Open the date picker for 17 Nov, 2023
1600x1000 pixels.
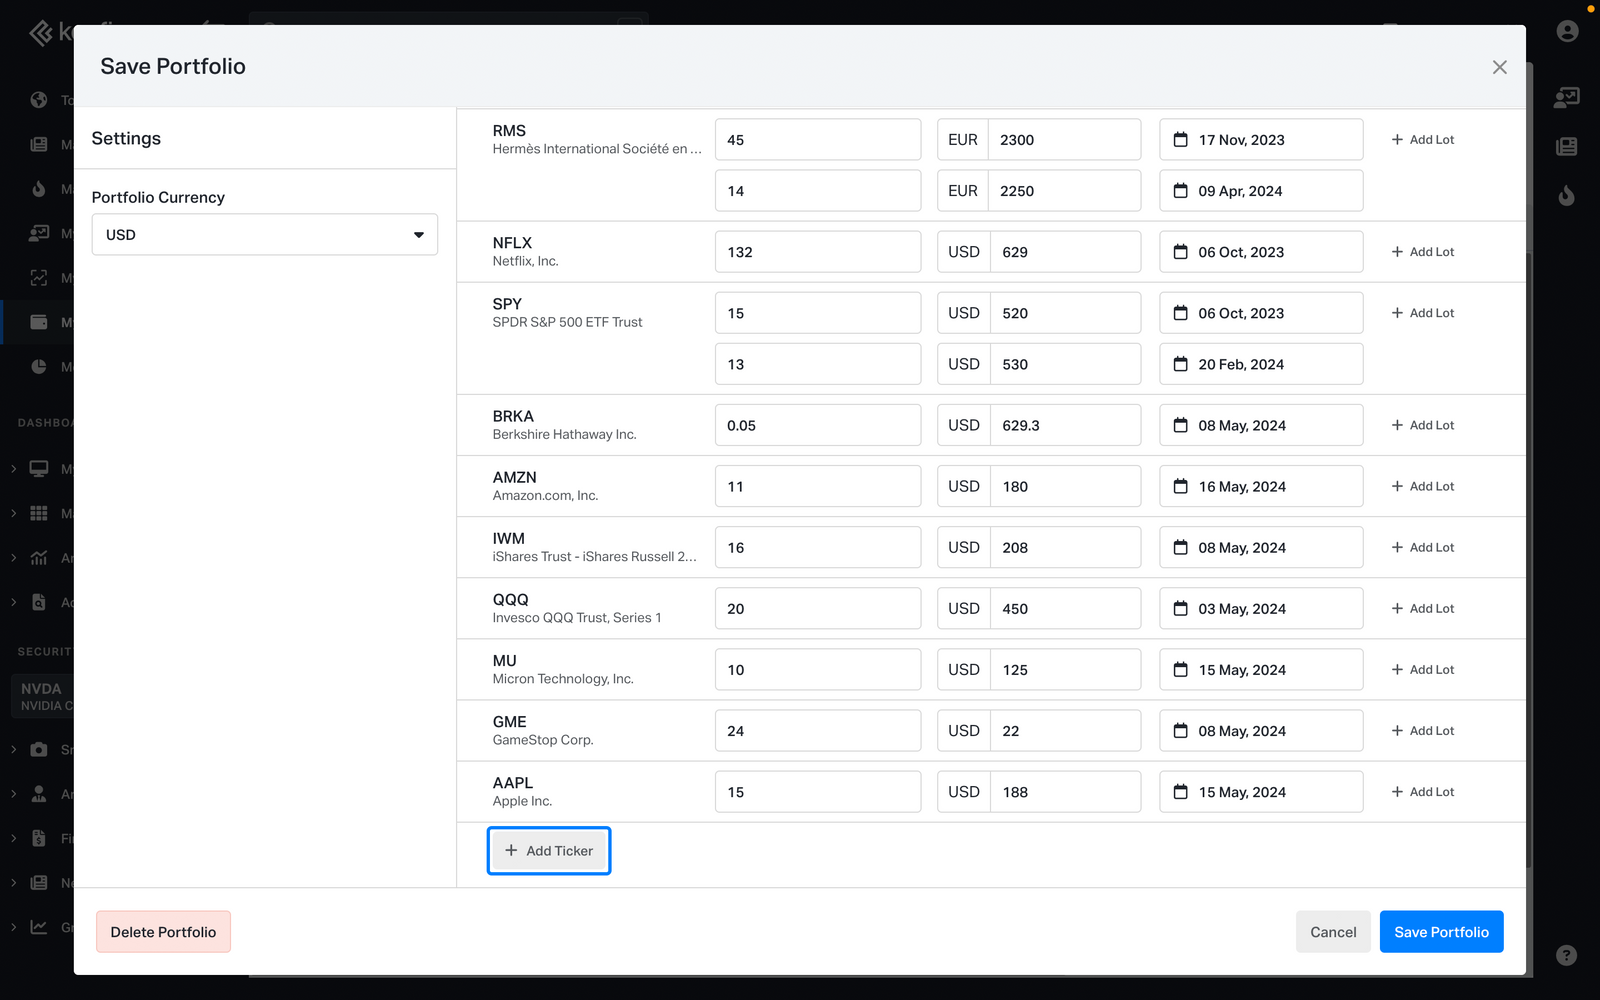1260,140
